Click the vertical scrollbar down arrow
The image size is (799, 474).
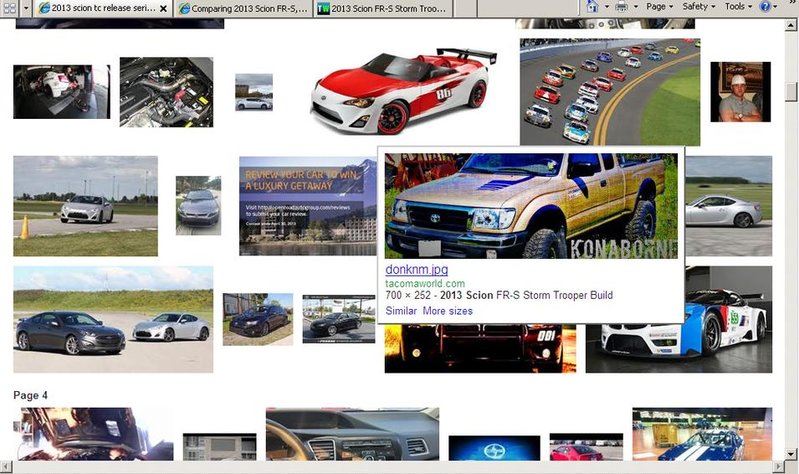(x=791, y=454)
